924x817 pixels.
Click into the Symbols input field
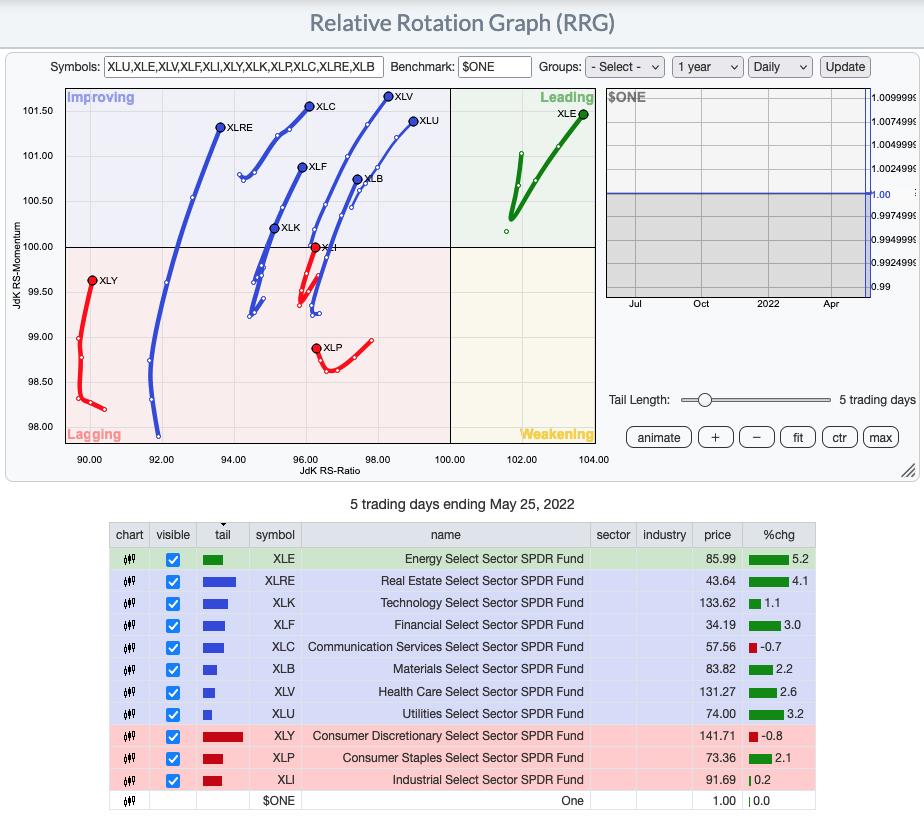pyautogui.click(x=244, y=67)
